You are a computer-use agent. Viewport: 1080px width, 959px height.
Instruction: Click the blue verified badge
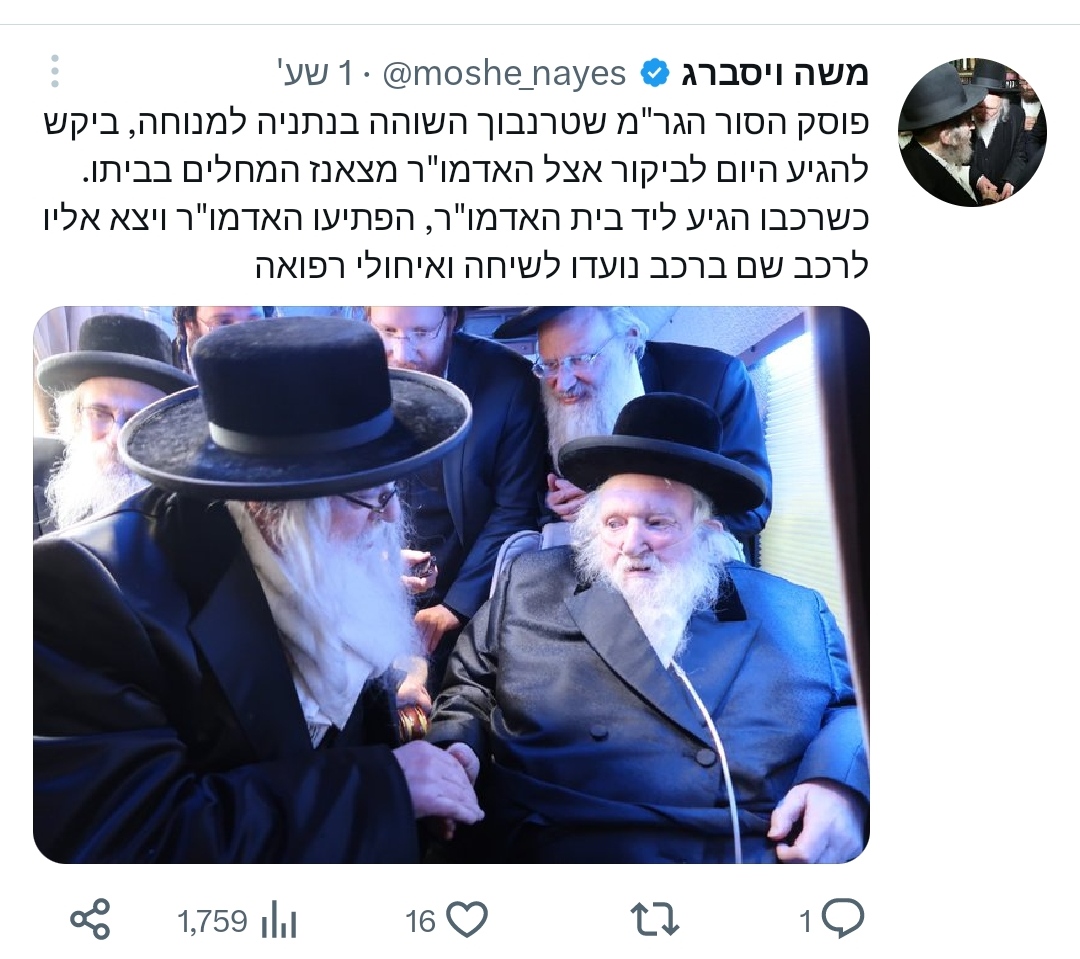(655, 74)
